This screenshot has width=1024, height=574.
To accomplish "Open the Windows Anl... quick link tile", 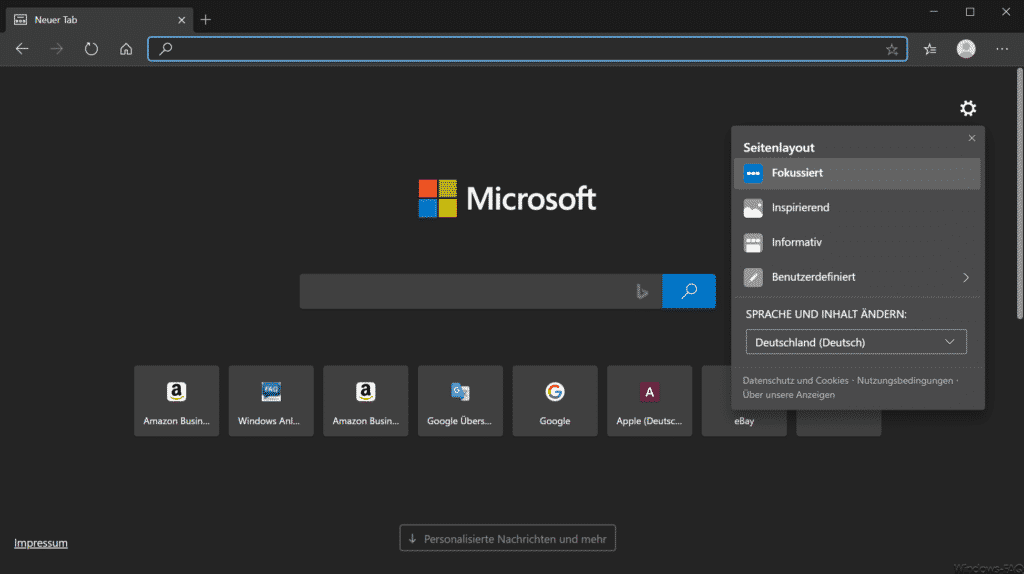I will click(x=271, y=401).
